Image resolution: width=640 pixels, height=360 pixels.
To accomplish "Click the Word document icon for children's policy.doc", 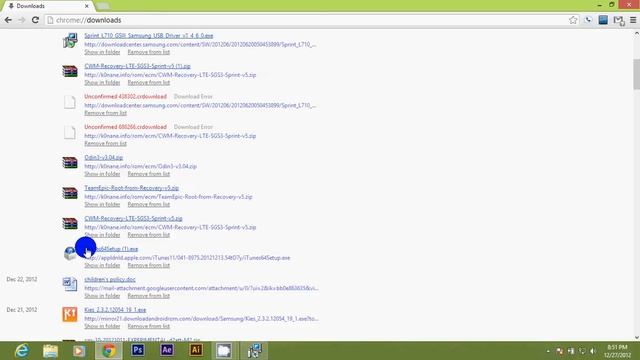I will [x=70, y=284].
